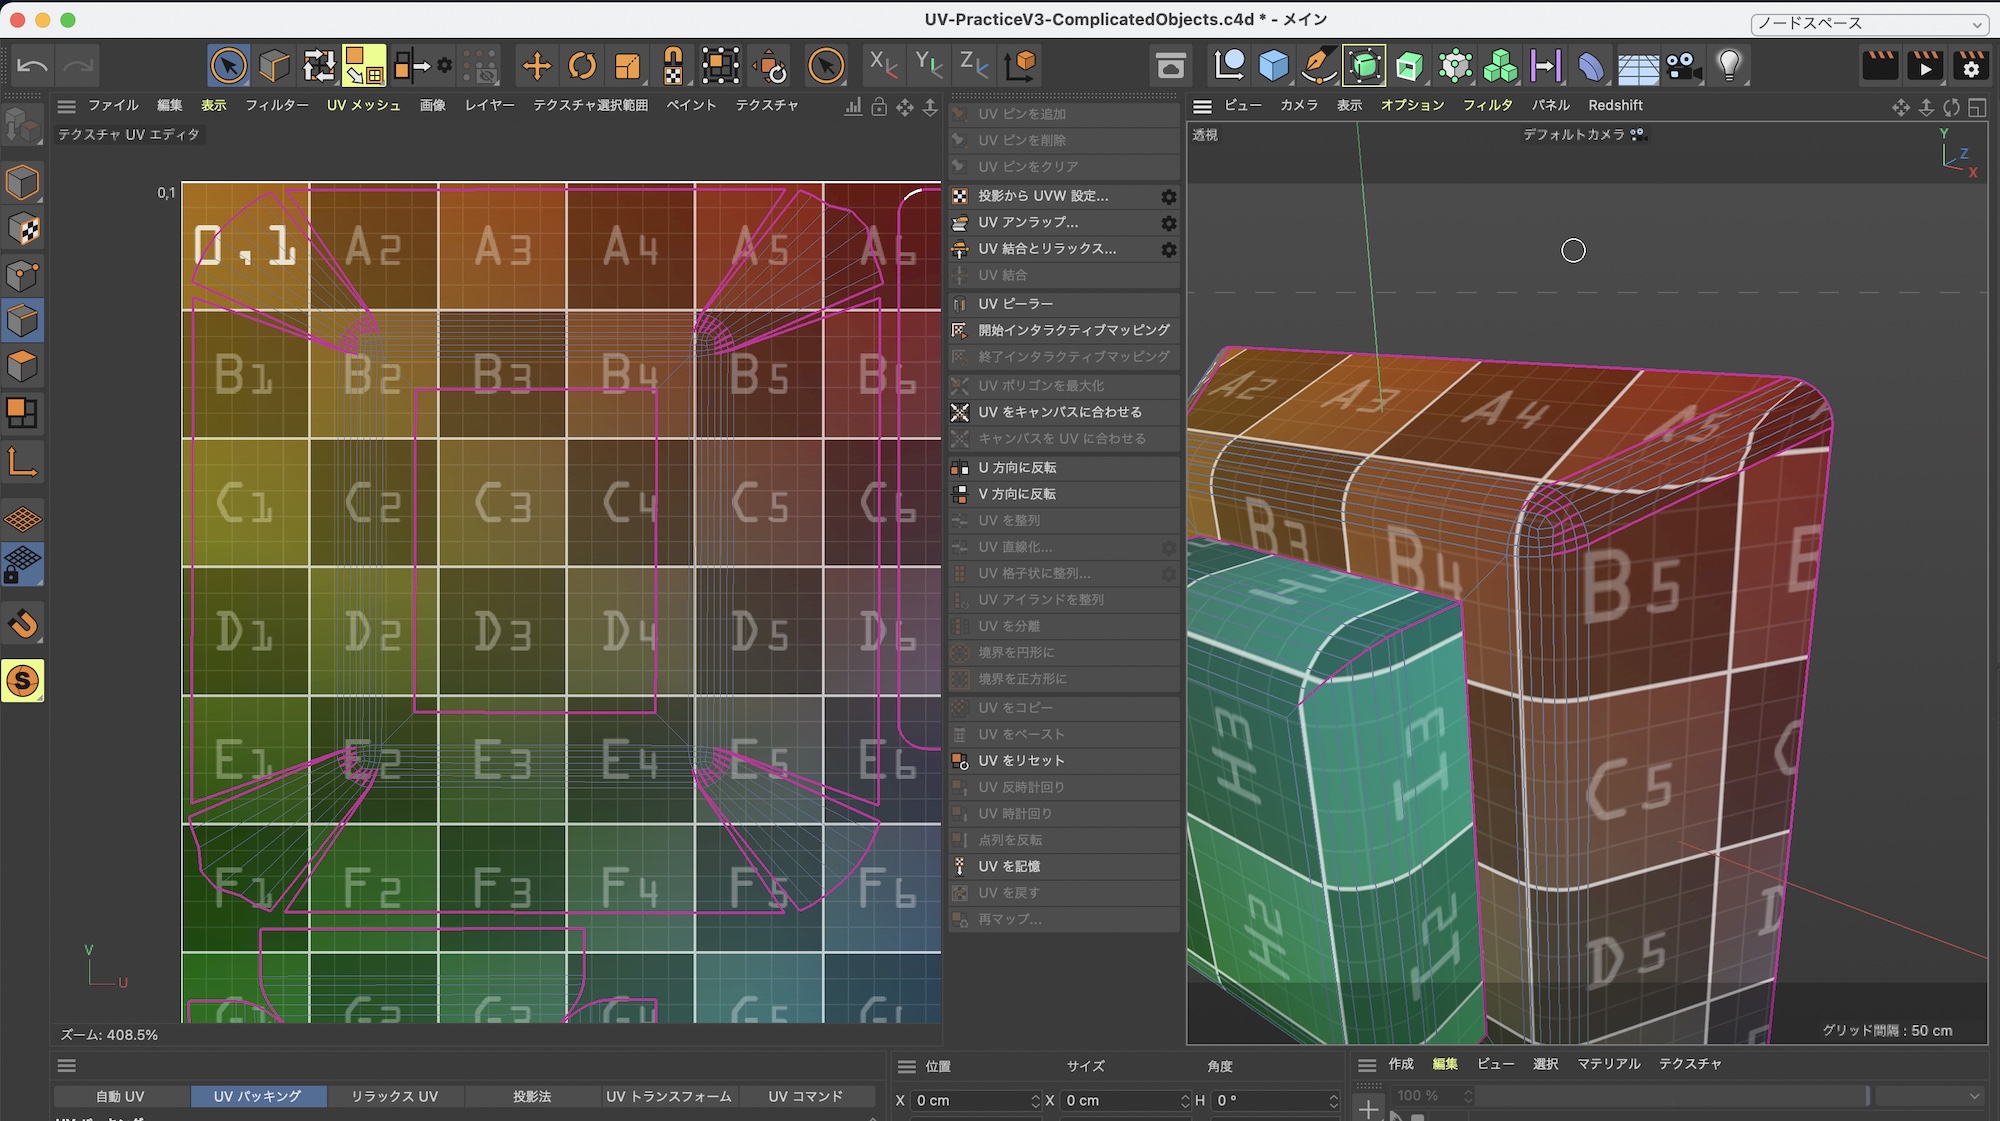The image size is (2000, 1121).
Task: Open gear options for 投影から UVW 設定
Action: click(1168, 197)
